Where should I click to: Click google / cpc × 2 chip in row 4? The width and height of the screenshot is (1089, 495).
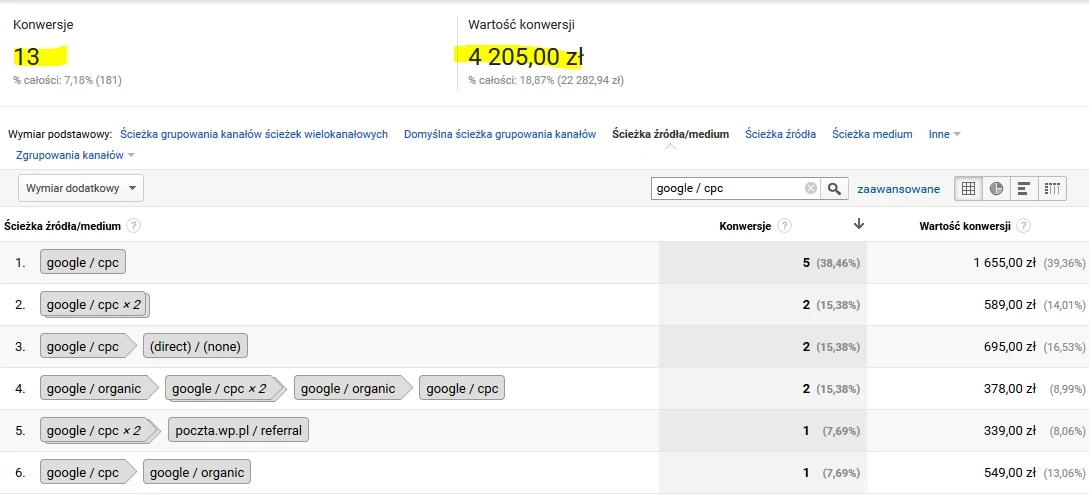224,389
